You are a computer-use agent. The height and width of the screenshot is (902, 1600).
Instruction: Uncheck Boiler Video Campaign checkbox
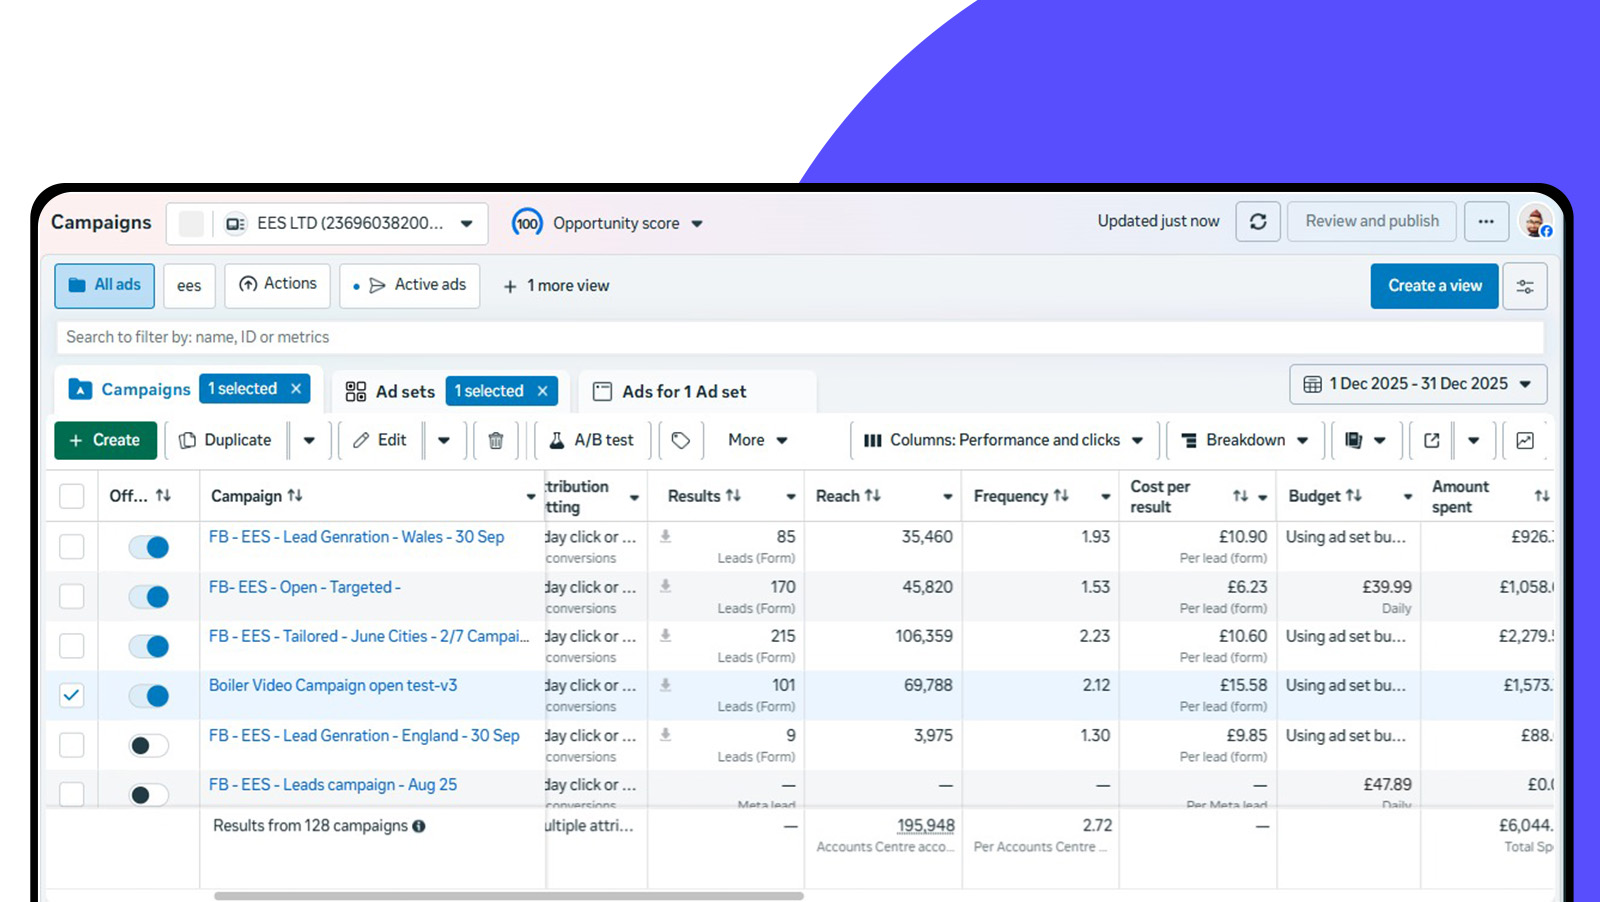[x=72, y=695]
